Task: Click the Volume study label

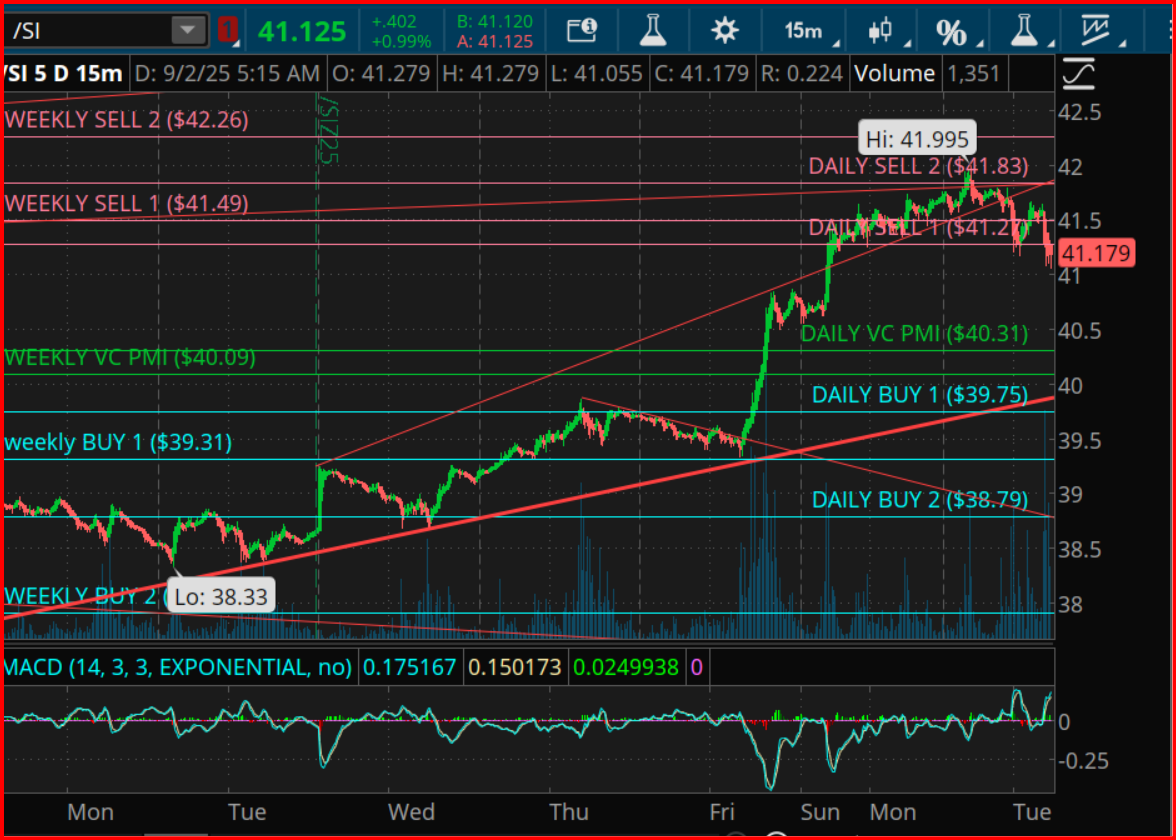Action: click(x=894, y=74)
